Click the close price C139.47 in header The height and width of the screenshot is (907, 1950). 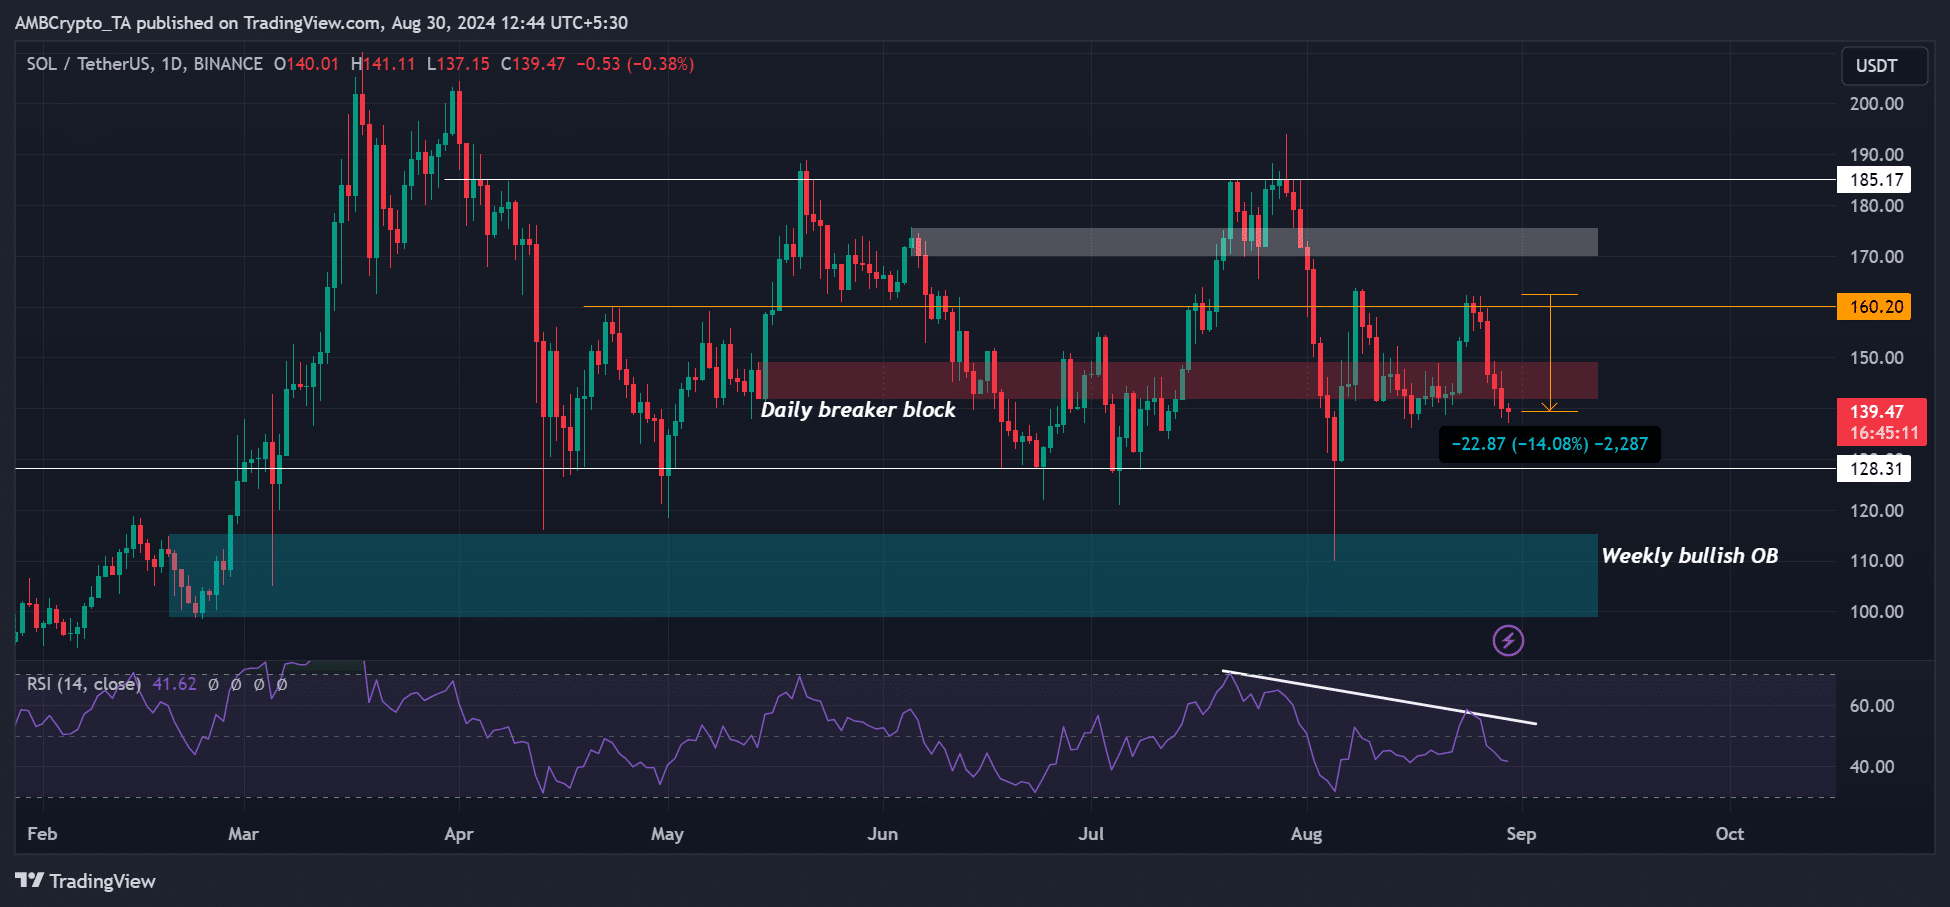click(x=533, y=64)
